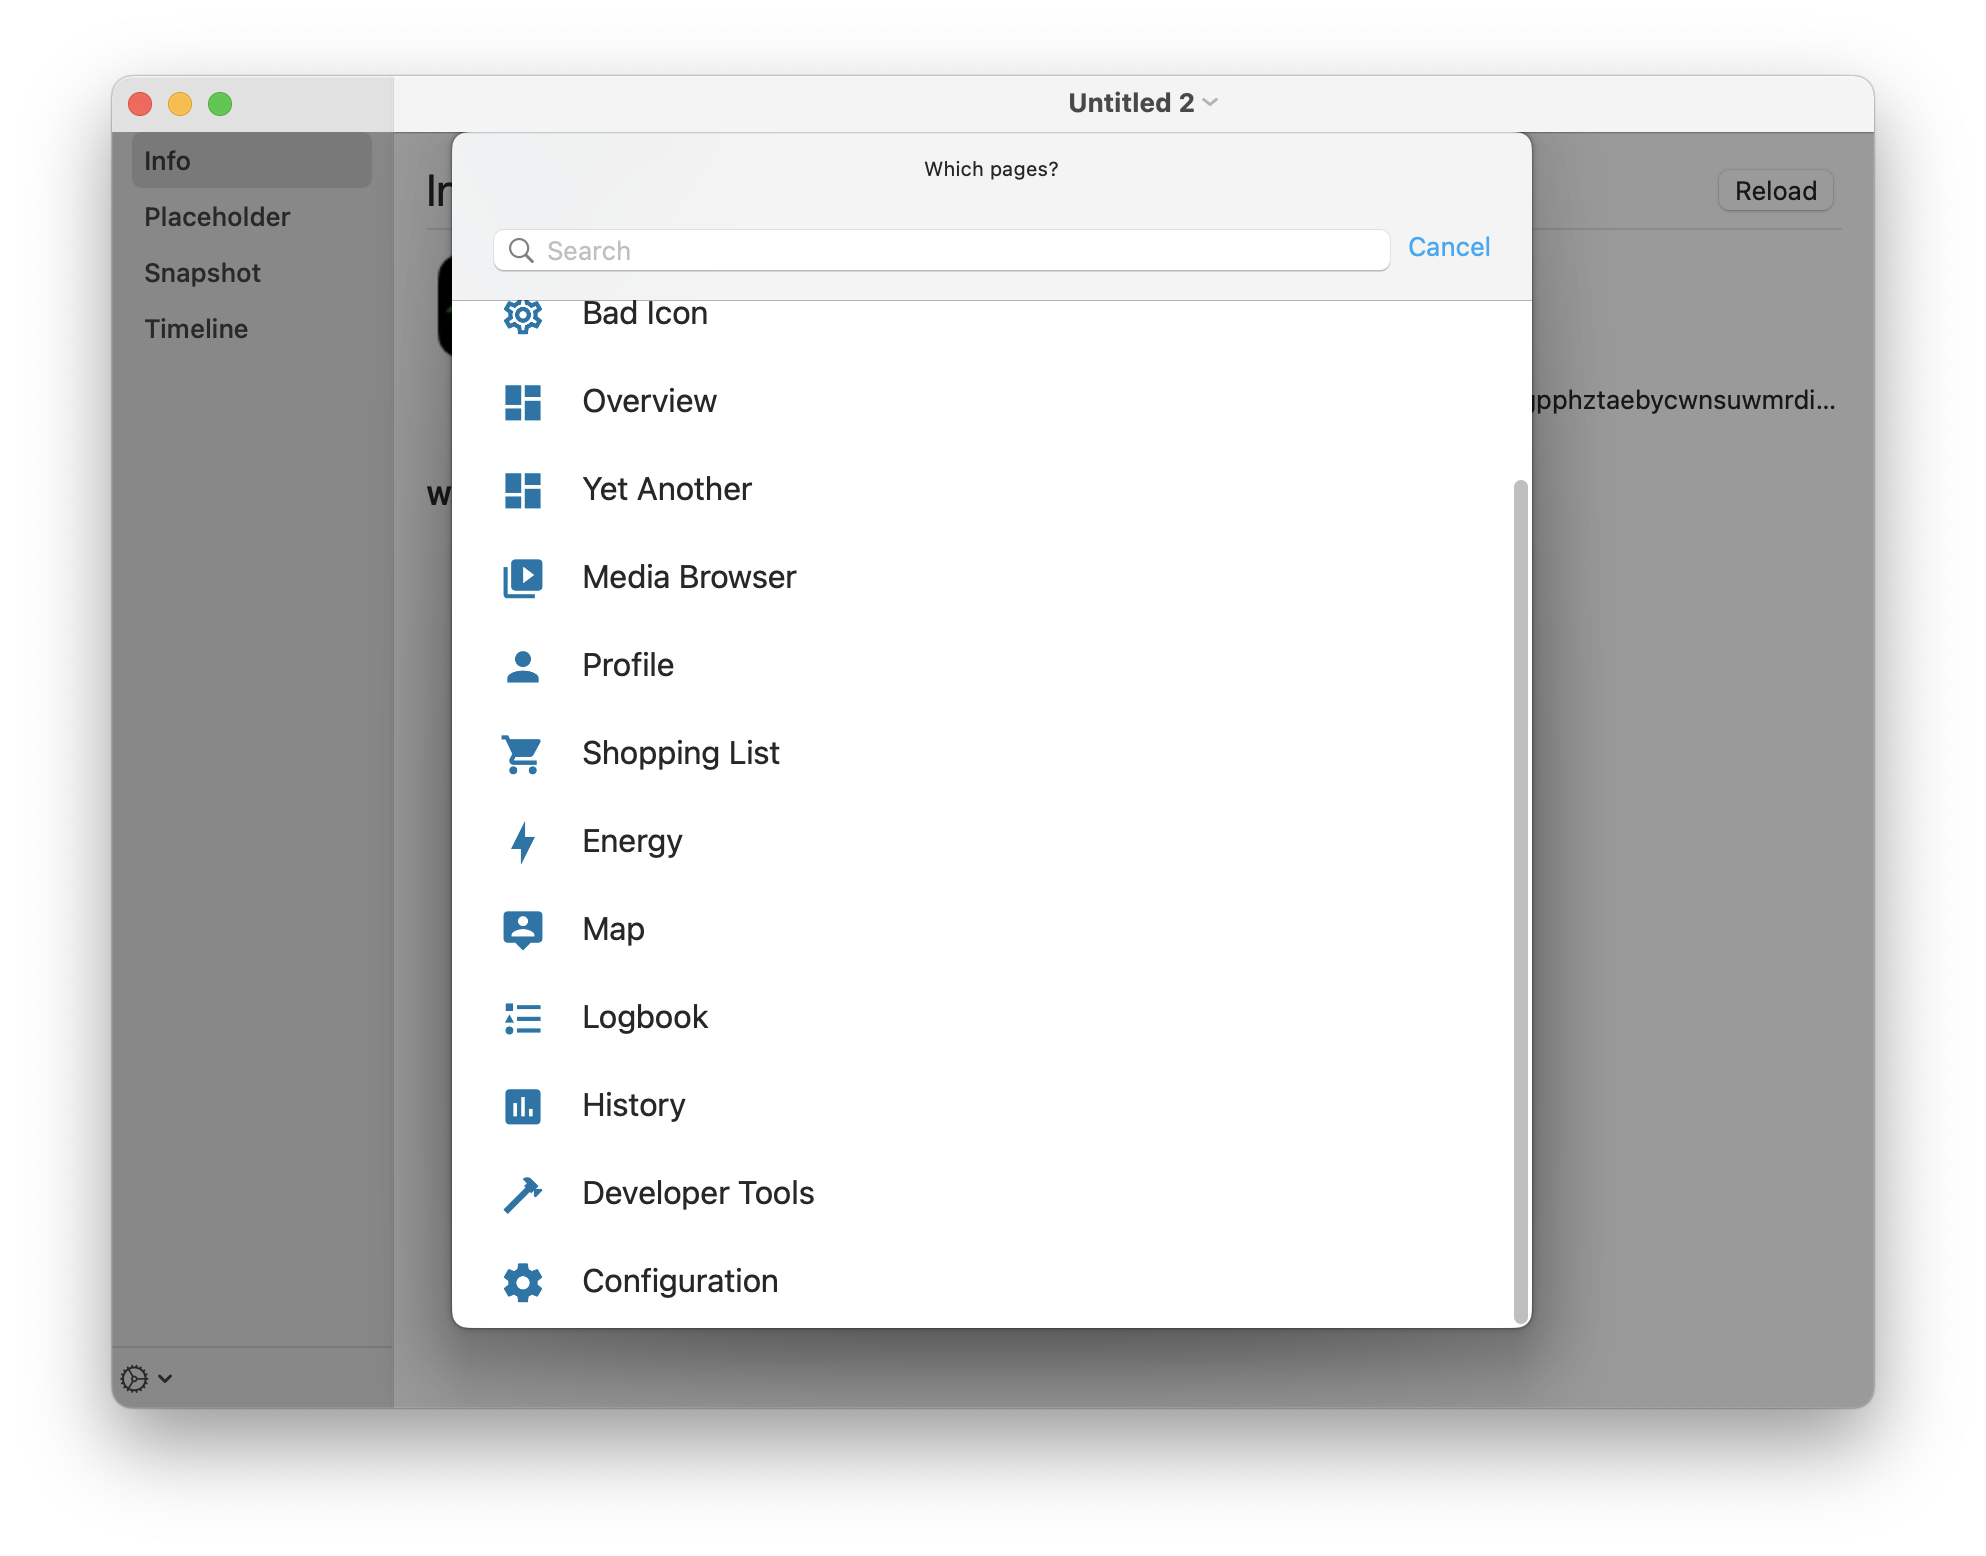Click the History chart icon
The width and height of the screenshot is (1986, 1556).
click(522, 1106)
